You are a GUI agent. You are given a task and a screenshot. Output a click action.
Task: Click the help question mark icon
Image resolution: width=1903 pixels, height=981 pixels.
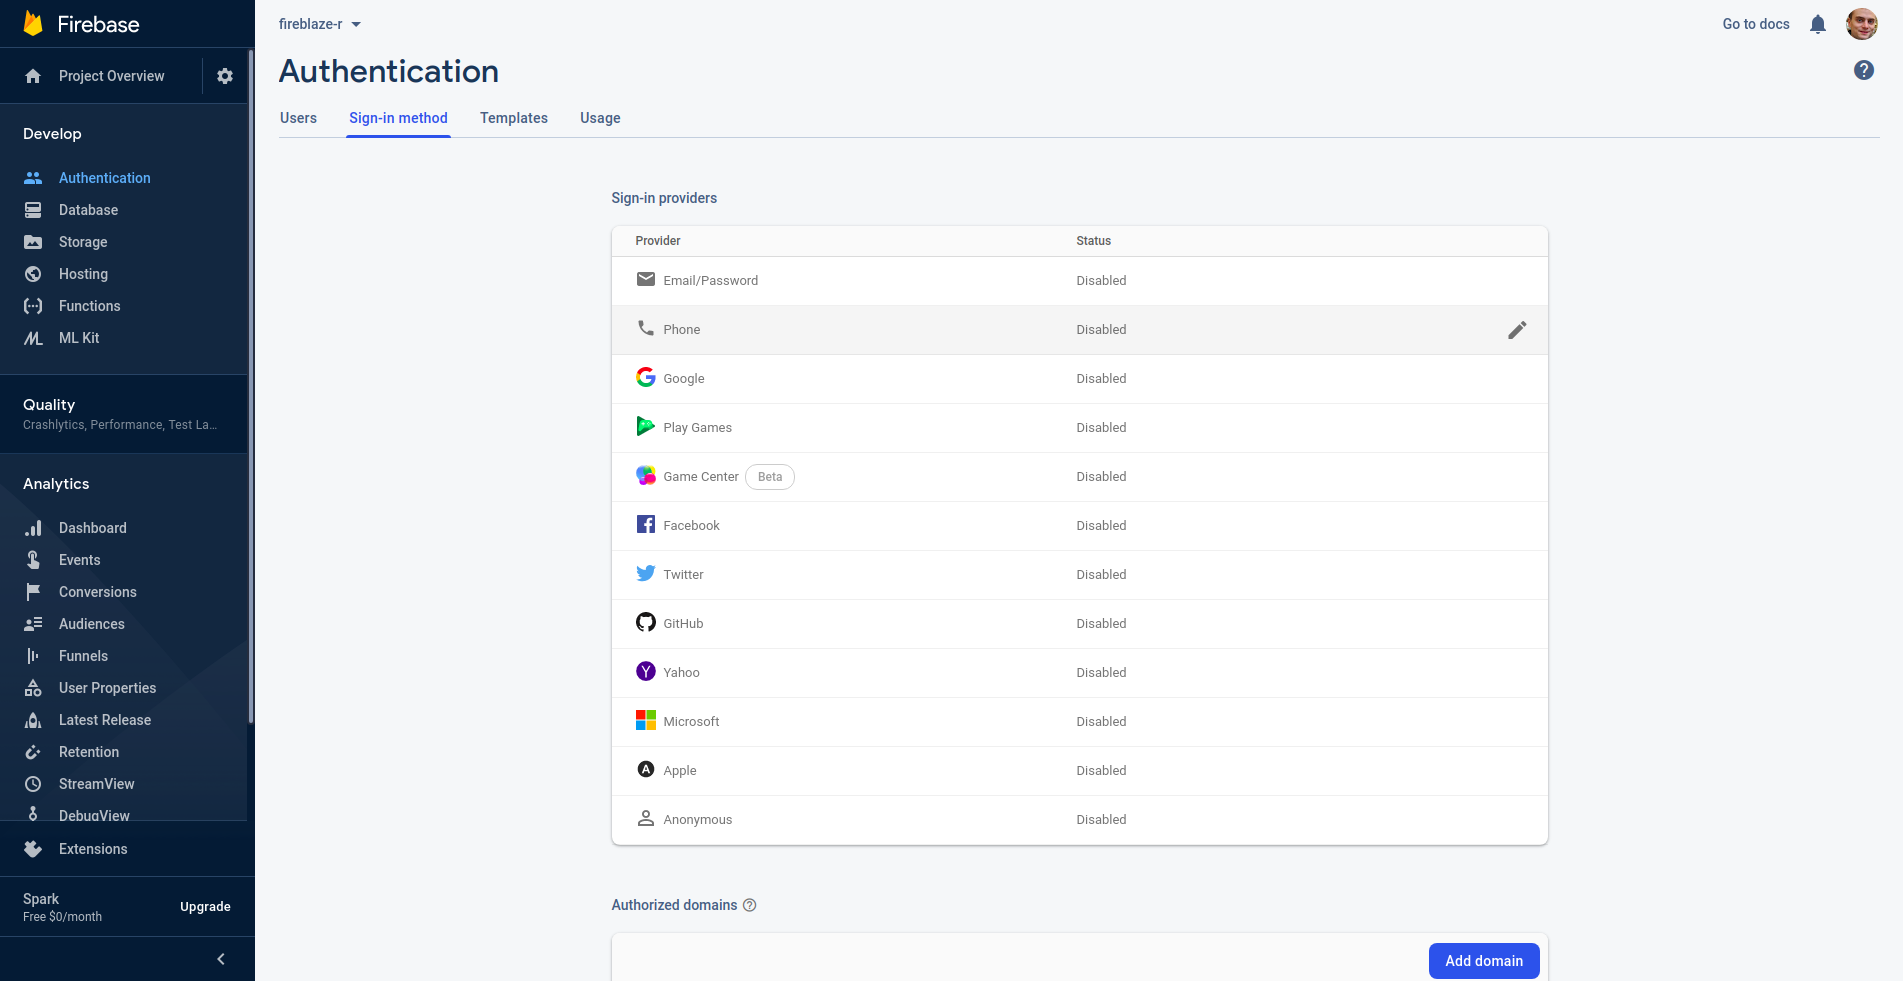pos(1864,70)
